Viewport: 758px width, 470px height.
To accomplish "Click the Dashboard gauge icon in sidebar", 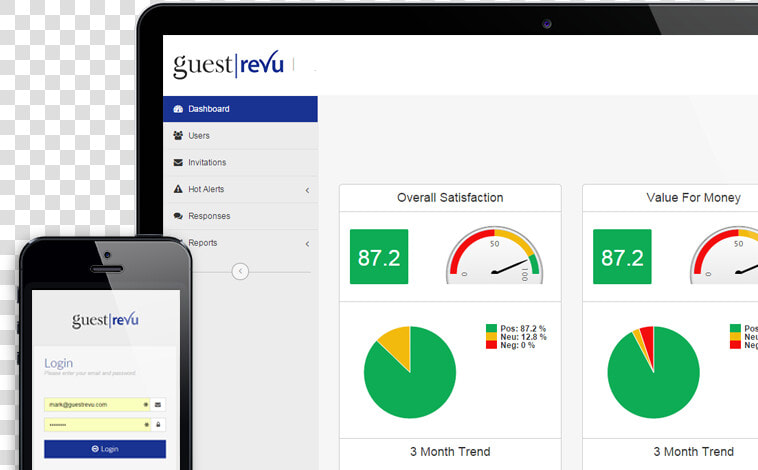I will pos(178,109).
